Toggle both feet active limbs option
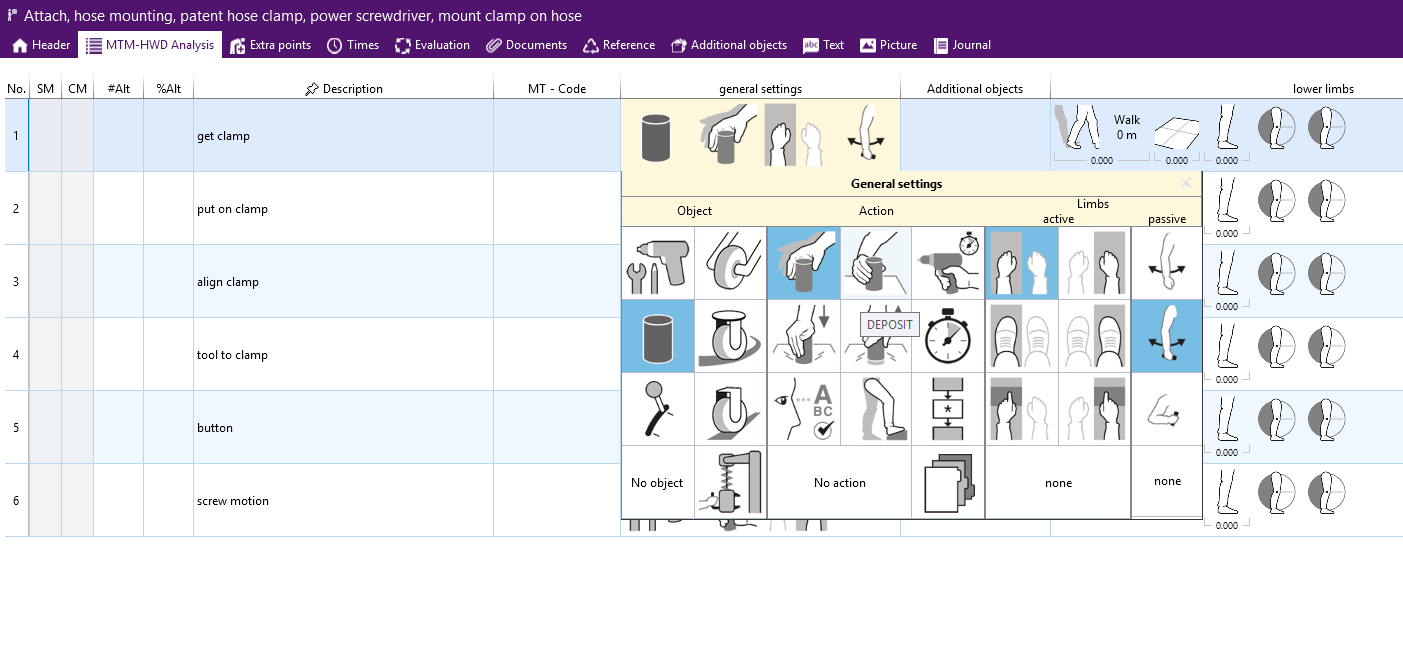 coord(1021,336)
